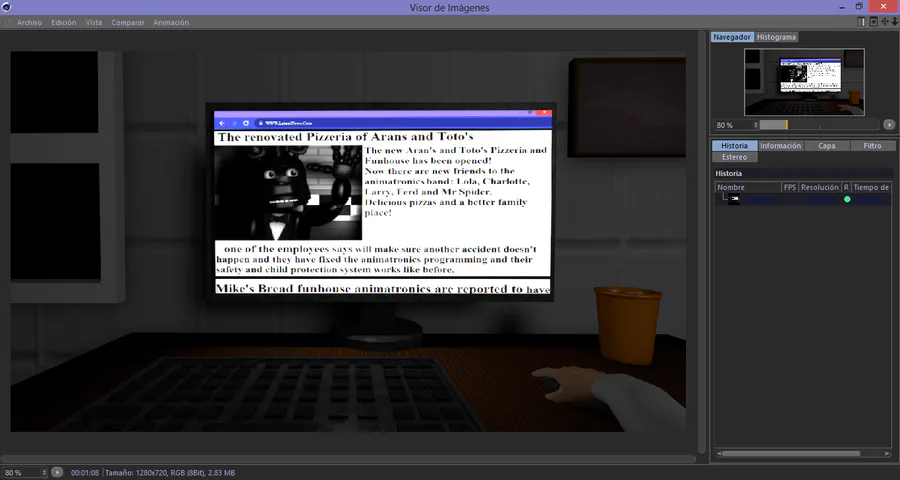Viewport: 900px width, 480px height.
Task: Click the Resolución column header
Action: coord(820,187)
